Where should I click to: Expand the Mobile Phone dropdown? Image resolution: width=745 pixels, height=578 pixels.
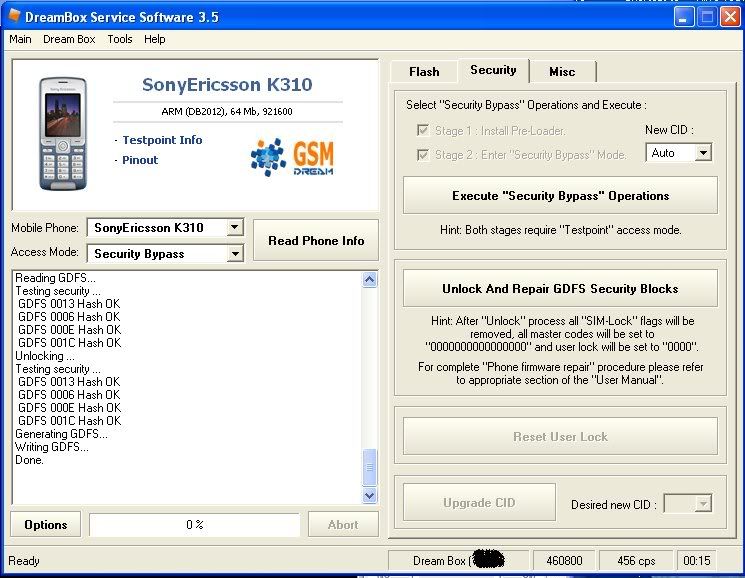[x=234, y=227]
